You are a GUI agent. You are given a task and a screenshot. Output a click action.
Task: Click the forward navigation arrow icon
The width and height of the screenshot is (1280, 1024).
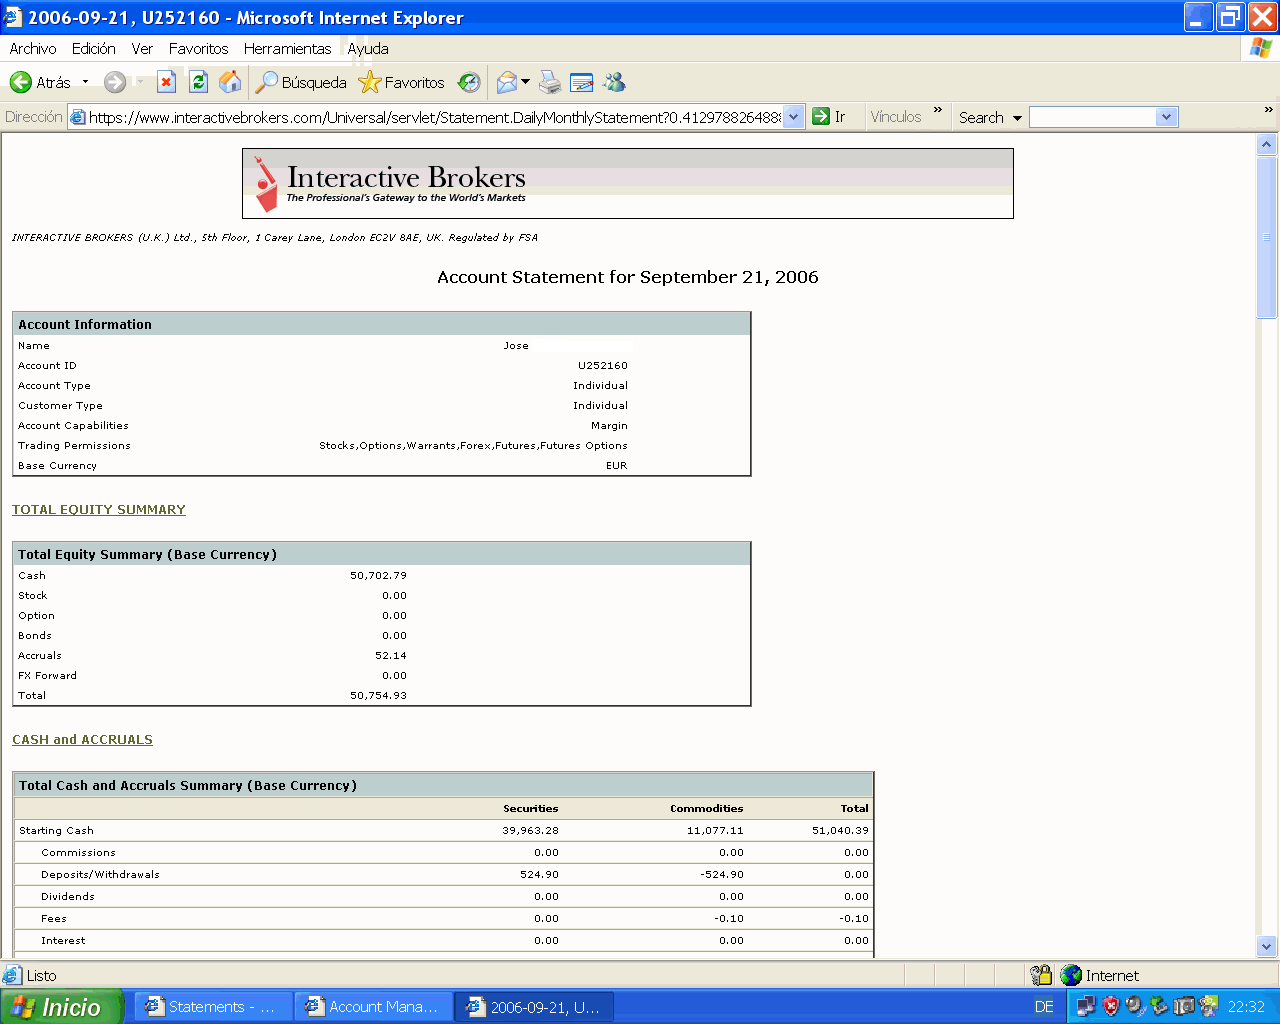pos(115,82)
